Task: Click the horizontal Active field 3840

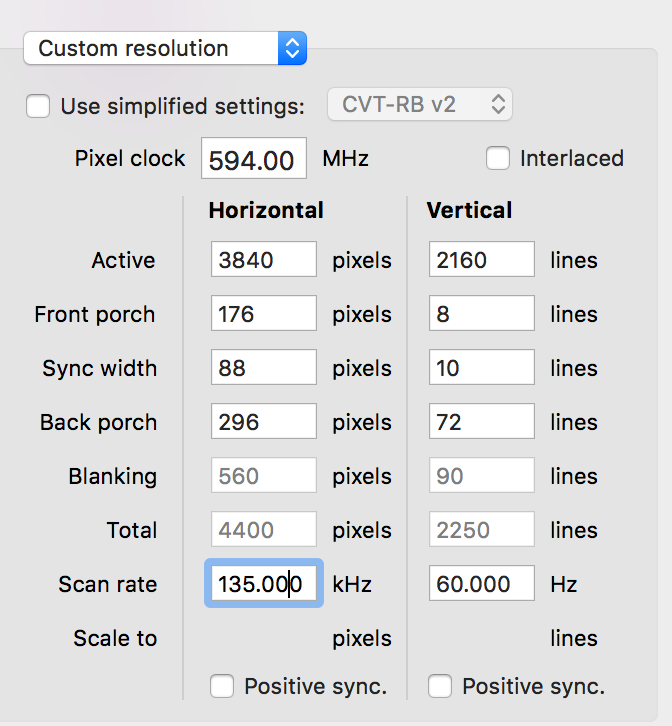Action: pos(264,260)
